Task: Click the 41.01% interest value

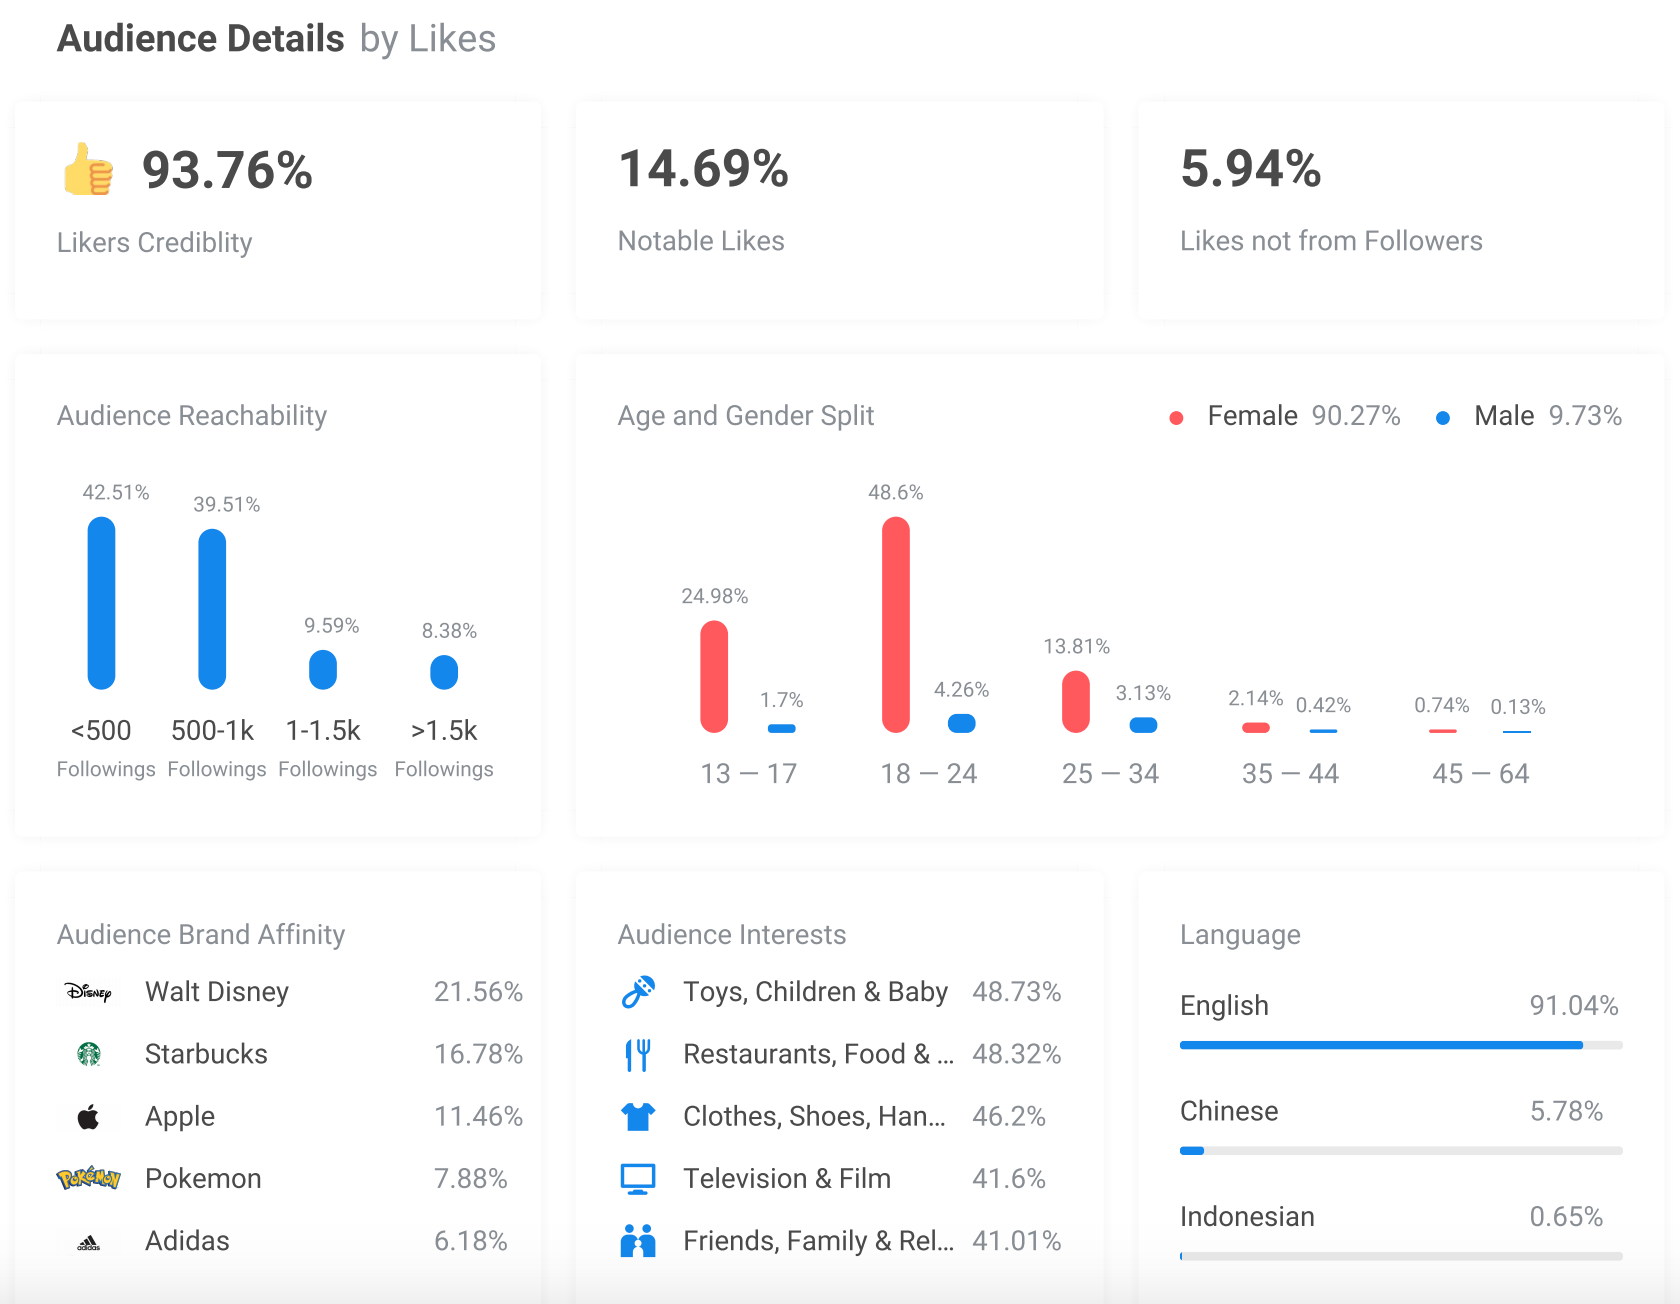Action: click(1016, 1241)
